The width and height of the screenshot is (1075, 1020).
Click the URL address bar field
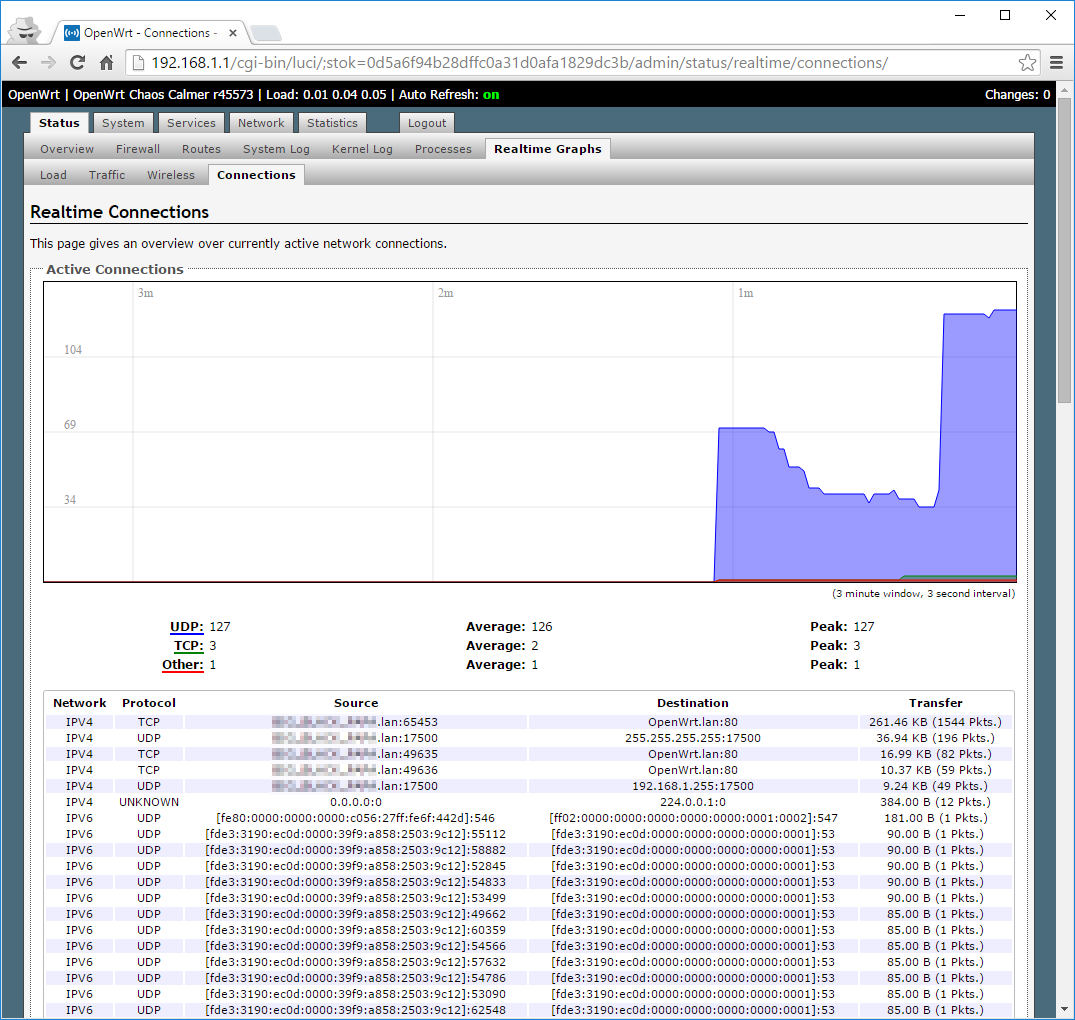[x=580, y=63]
